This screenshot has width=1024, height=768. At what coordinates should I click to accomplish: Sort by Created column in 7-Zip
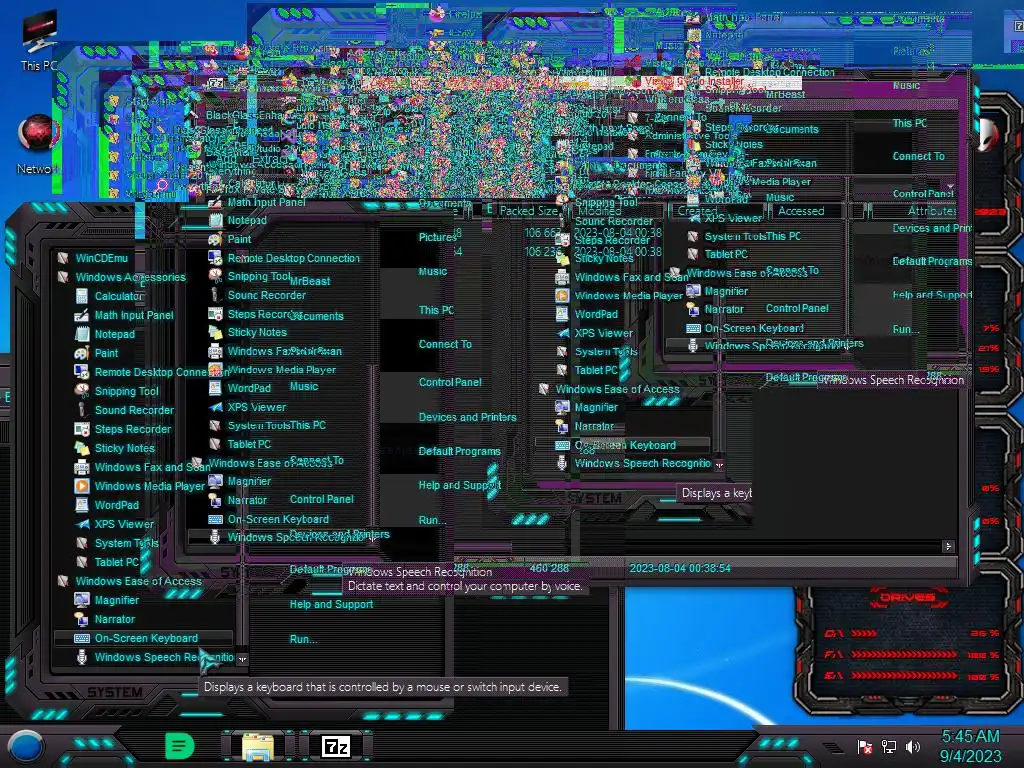coord(697,210)
